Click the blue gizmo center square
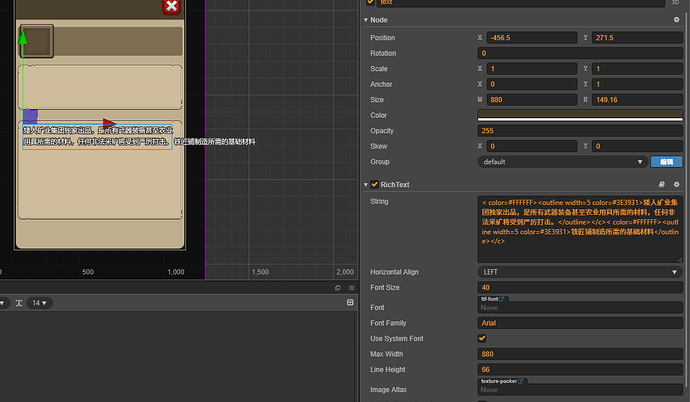 31,116
